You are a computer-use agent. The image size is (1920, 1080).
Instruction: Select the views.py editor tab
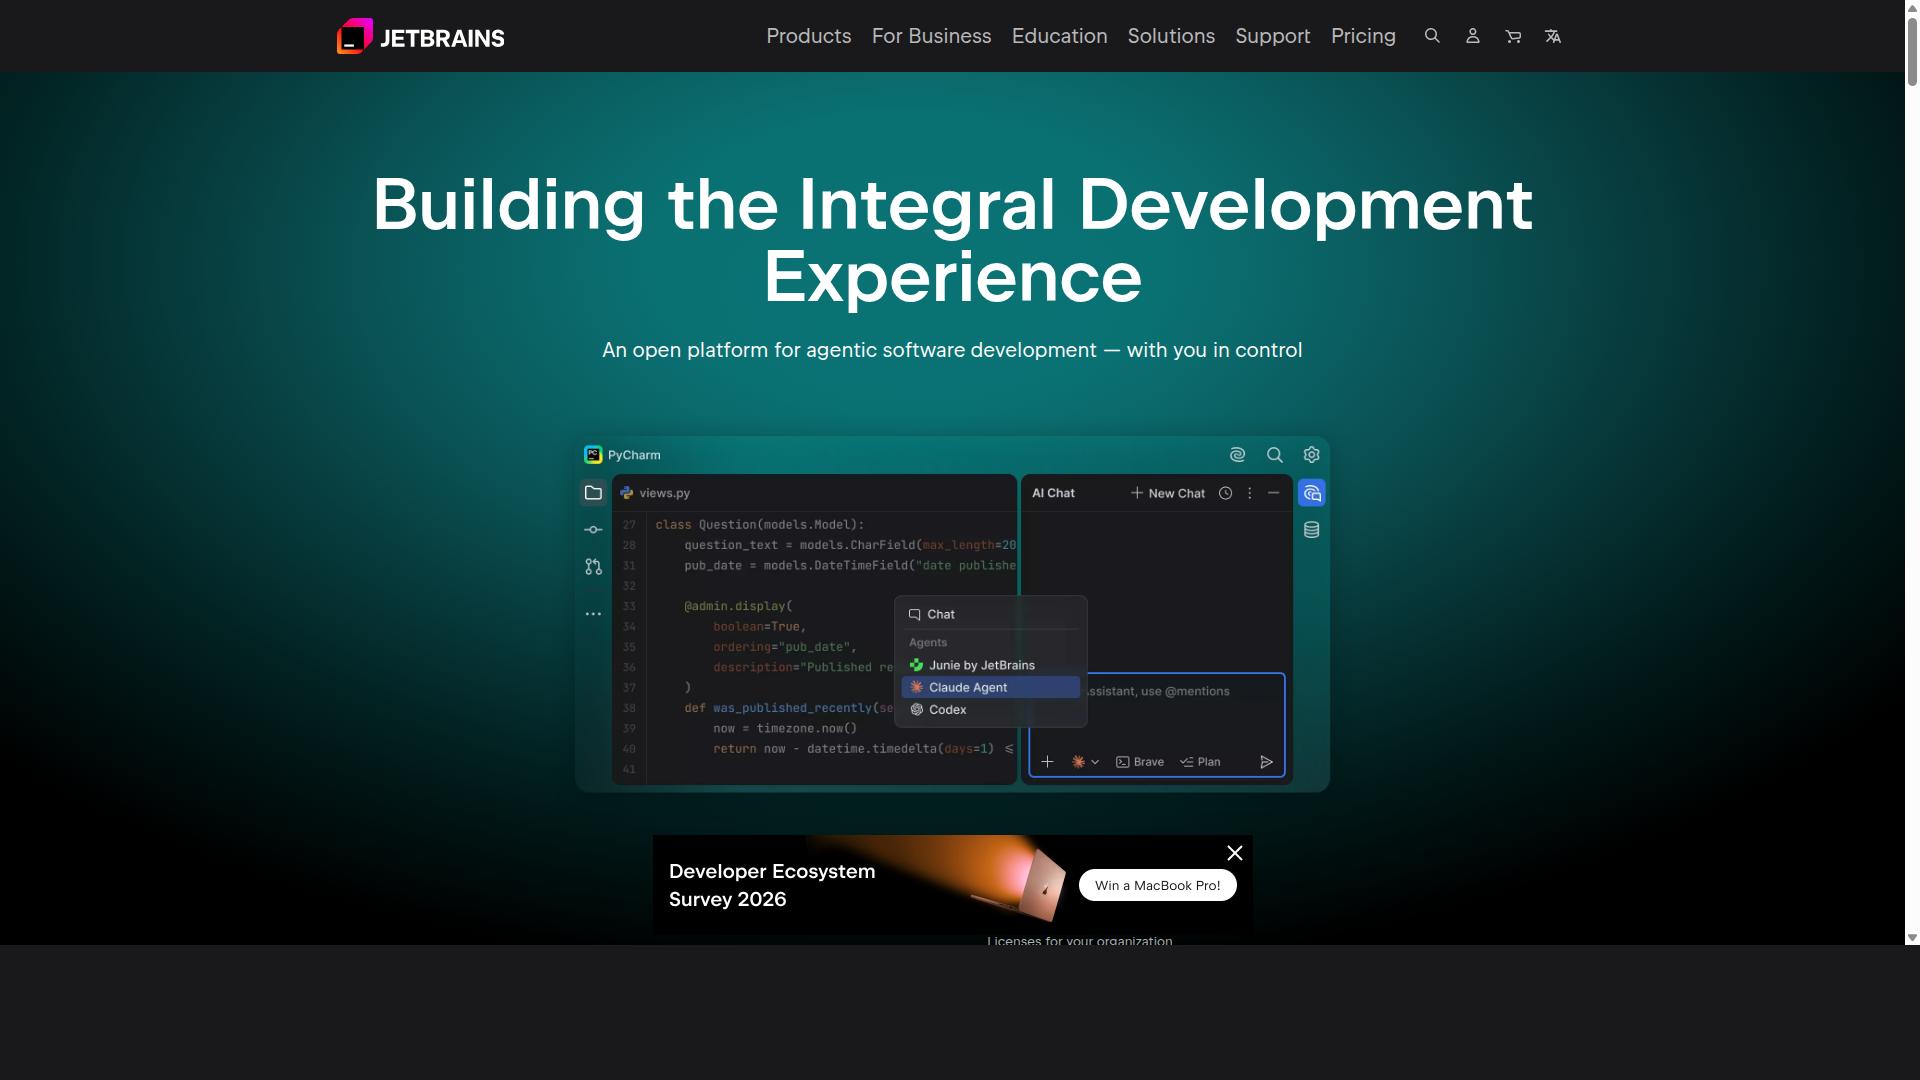(655, 493)
